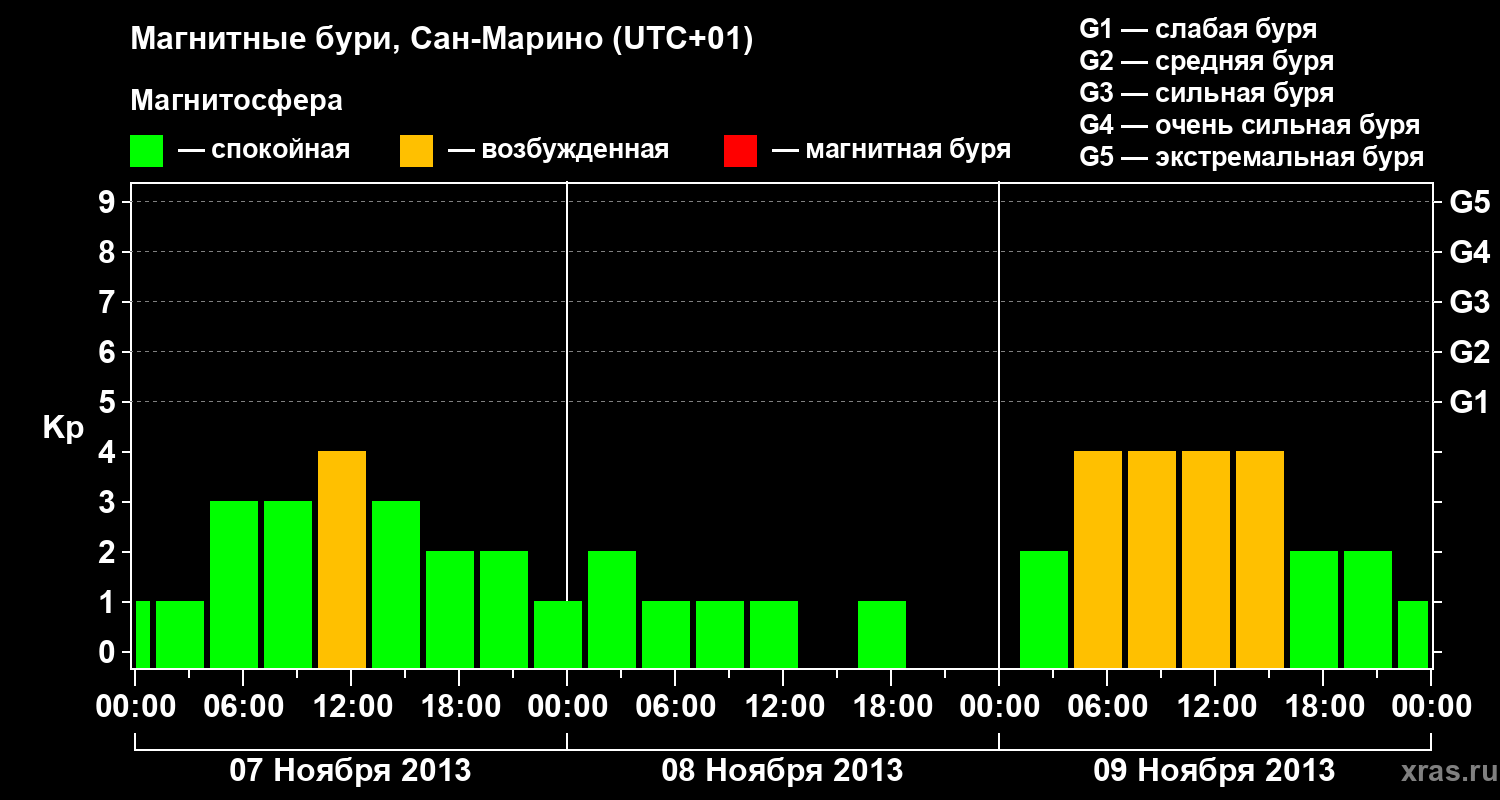Click the legend label '— магнитная буря'
Viewport: 1500px width, 800px height.
click(x=892, y=151)
